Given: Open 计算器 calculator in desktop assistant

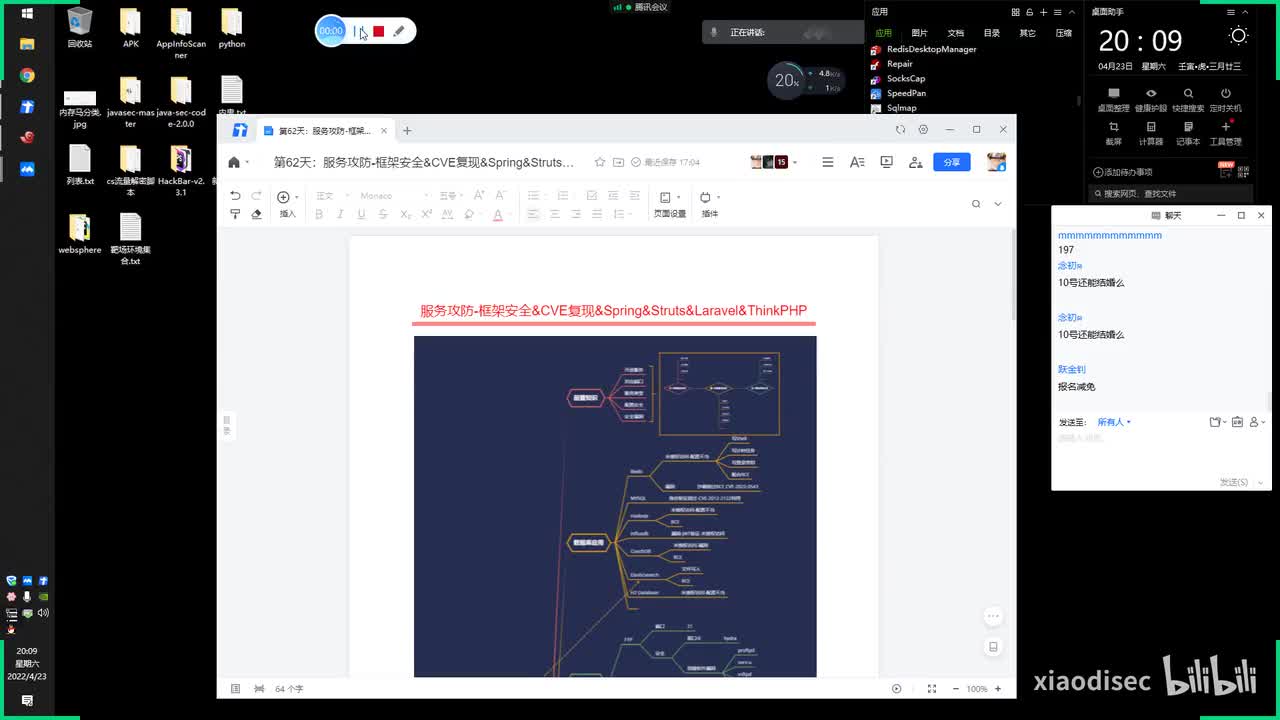Looking at the screenshot, I should click(x=1151, y=132).
